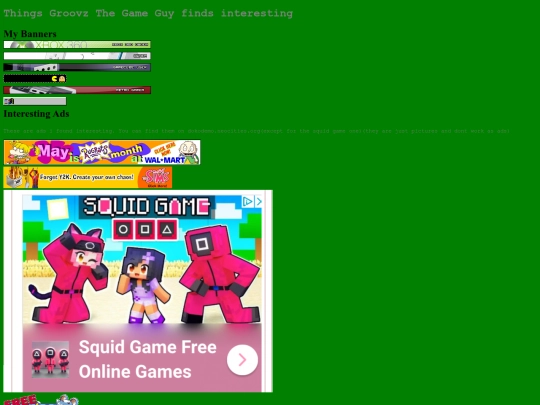This screenshot has height=405, width=540.
Task: Click the three guards thumbnail in the ad
Action: 50,360
